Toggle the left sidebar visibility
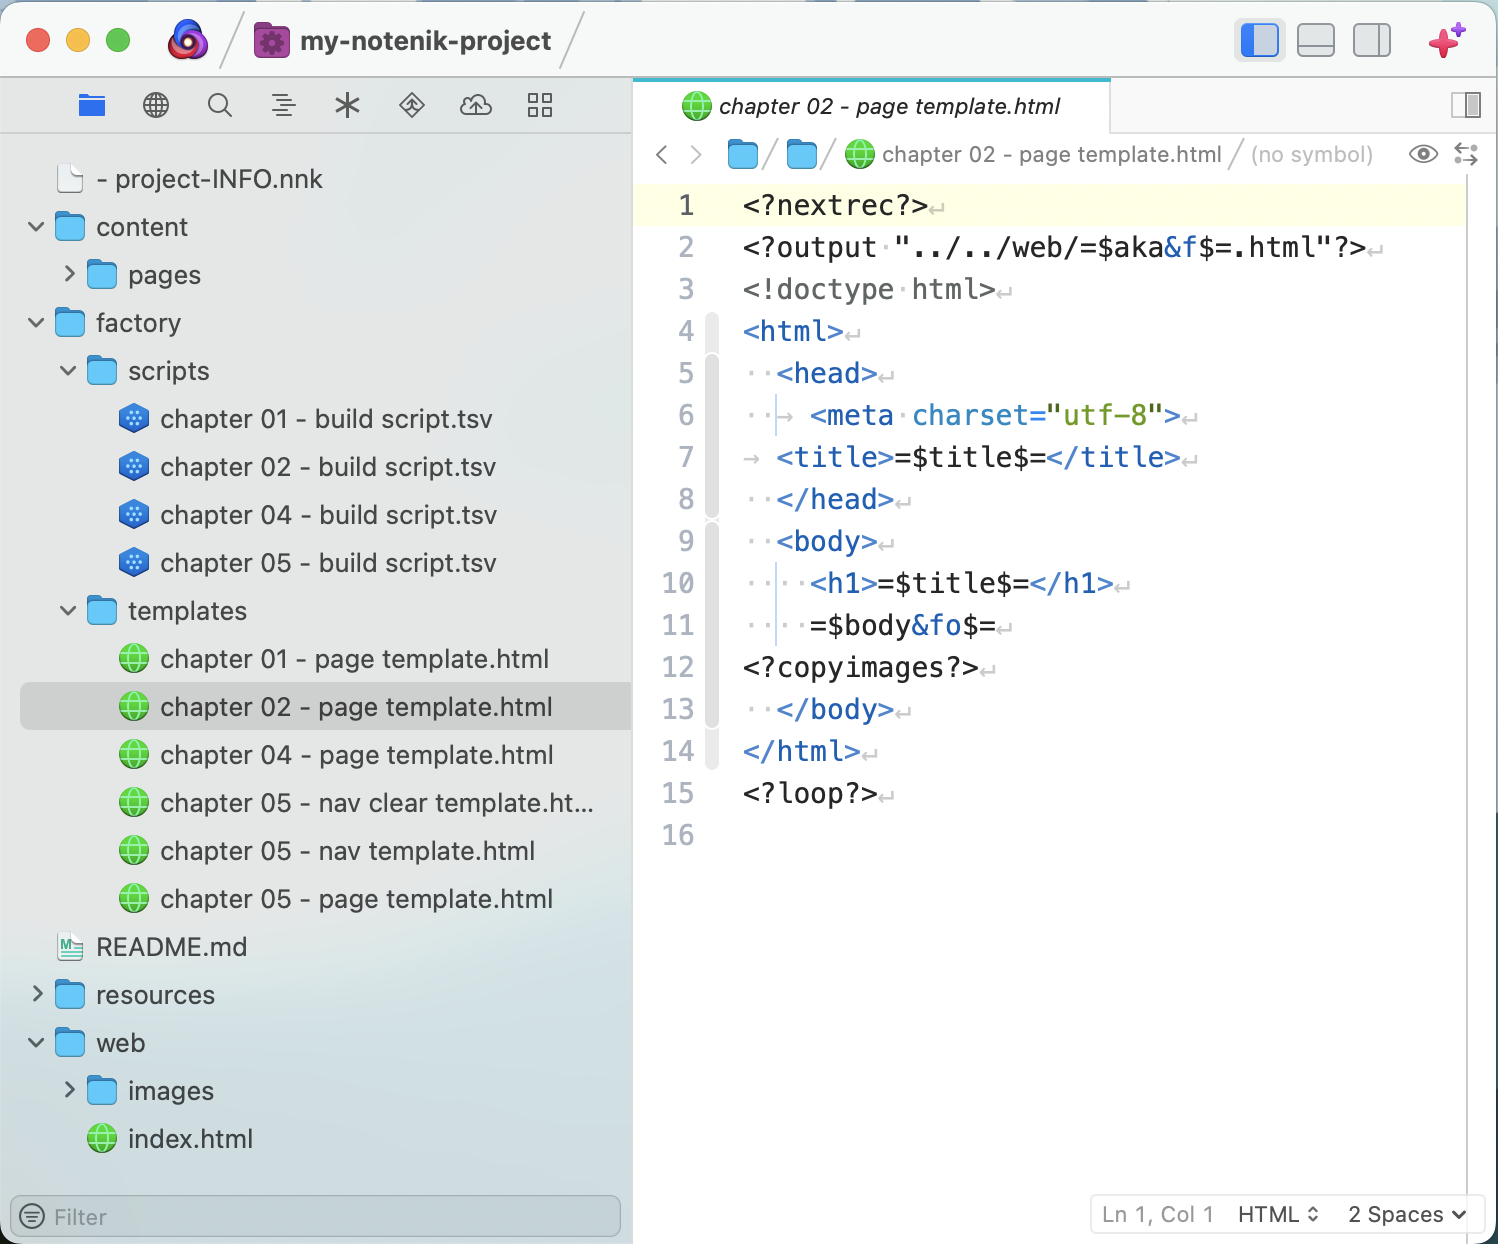This screenshot has height=1244, width=1498. pos(1260,41)
